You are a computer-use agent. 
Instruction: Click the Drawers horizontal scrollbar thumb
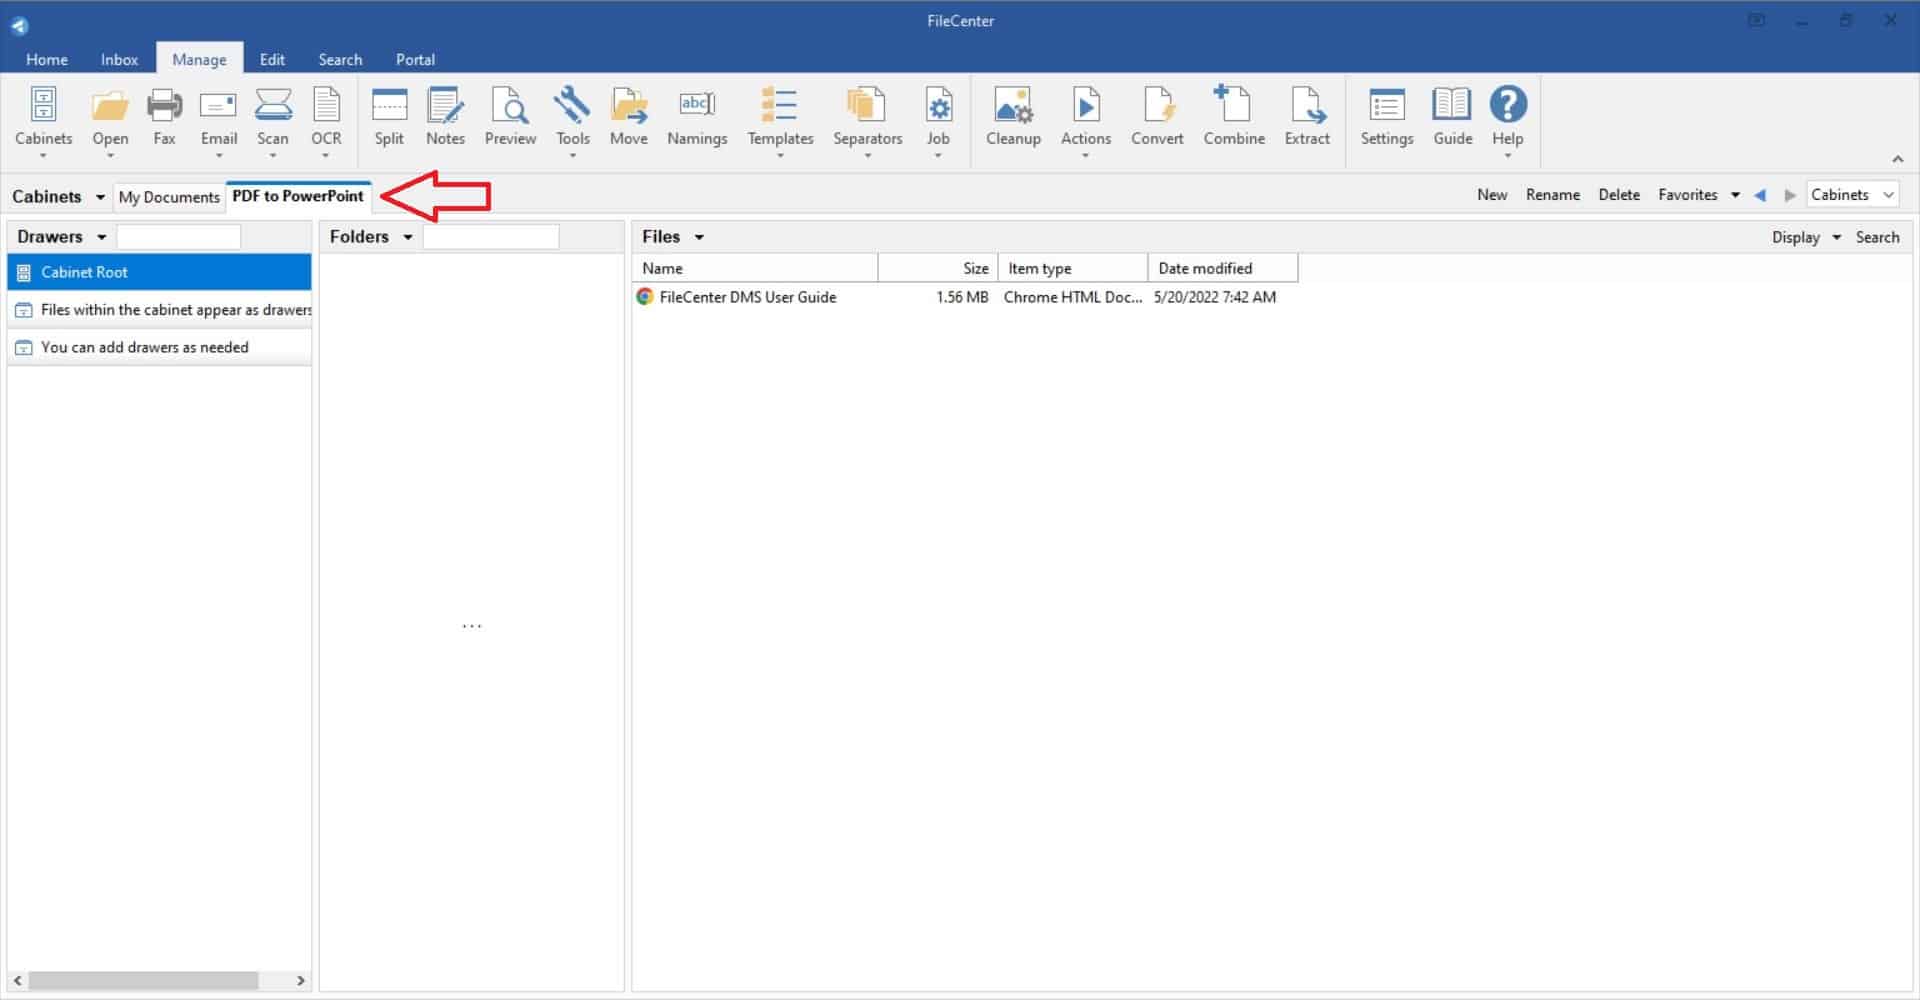[143, 981]
